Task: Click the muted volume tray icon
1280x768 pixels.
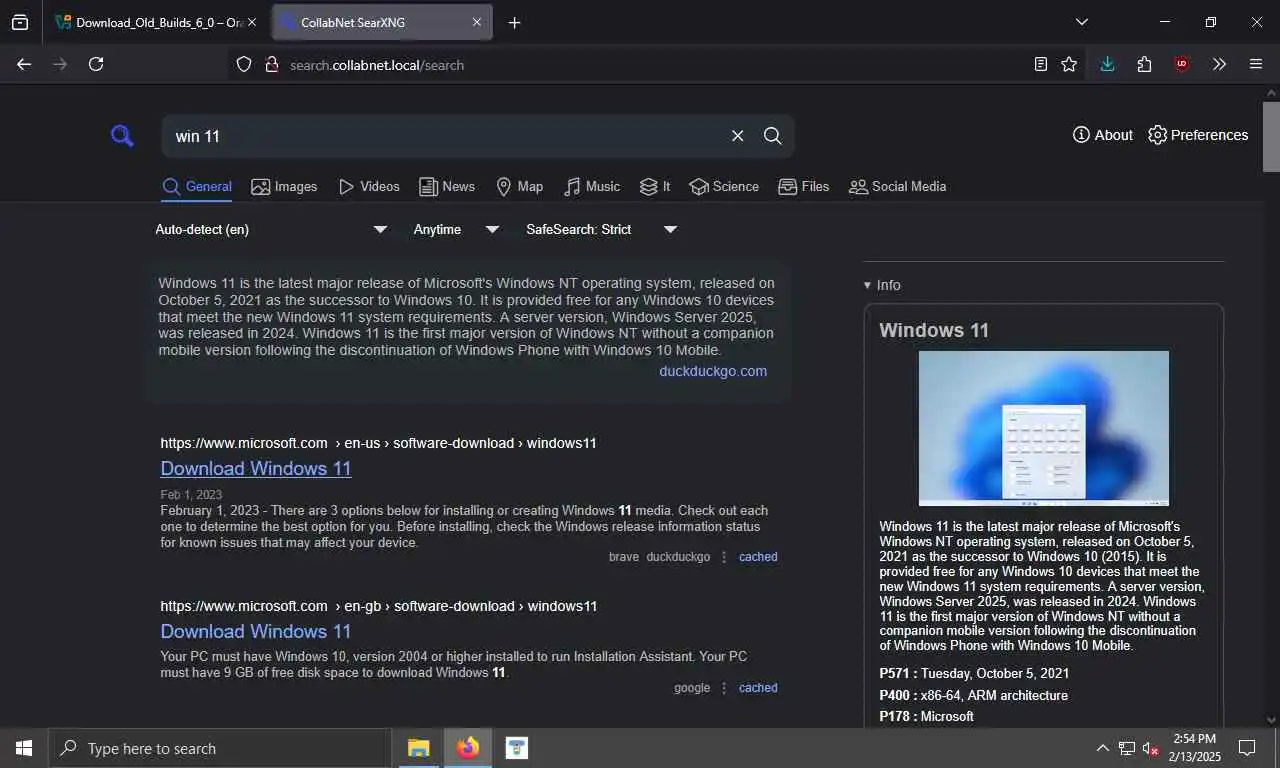Action: click(1150, 748)
